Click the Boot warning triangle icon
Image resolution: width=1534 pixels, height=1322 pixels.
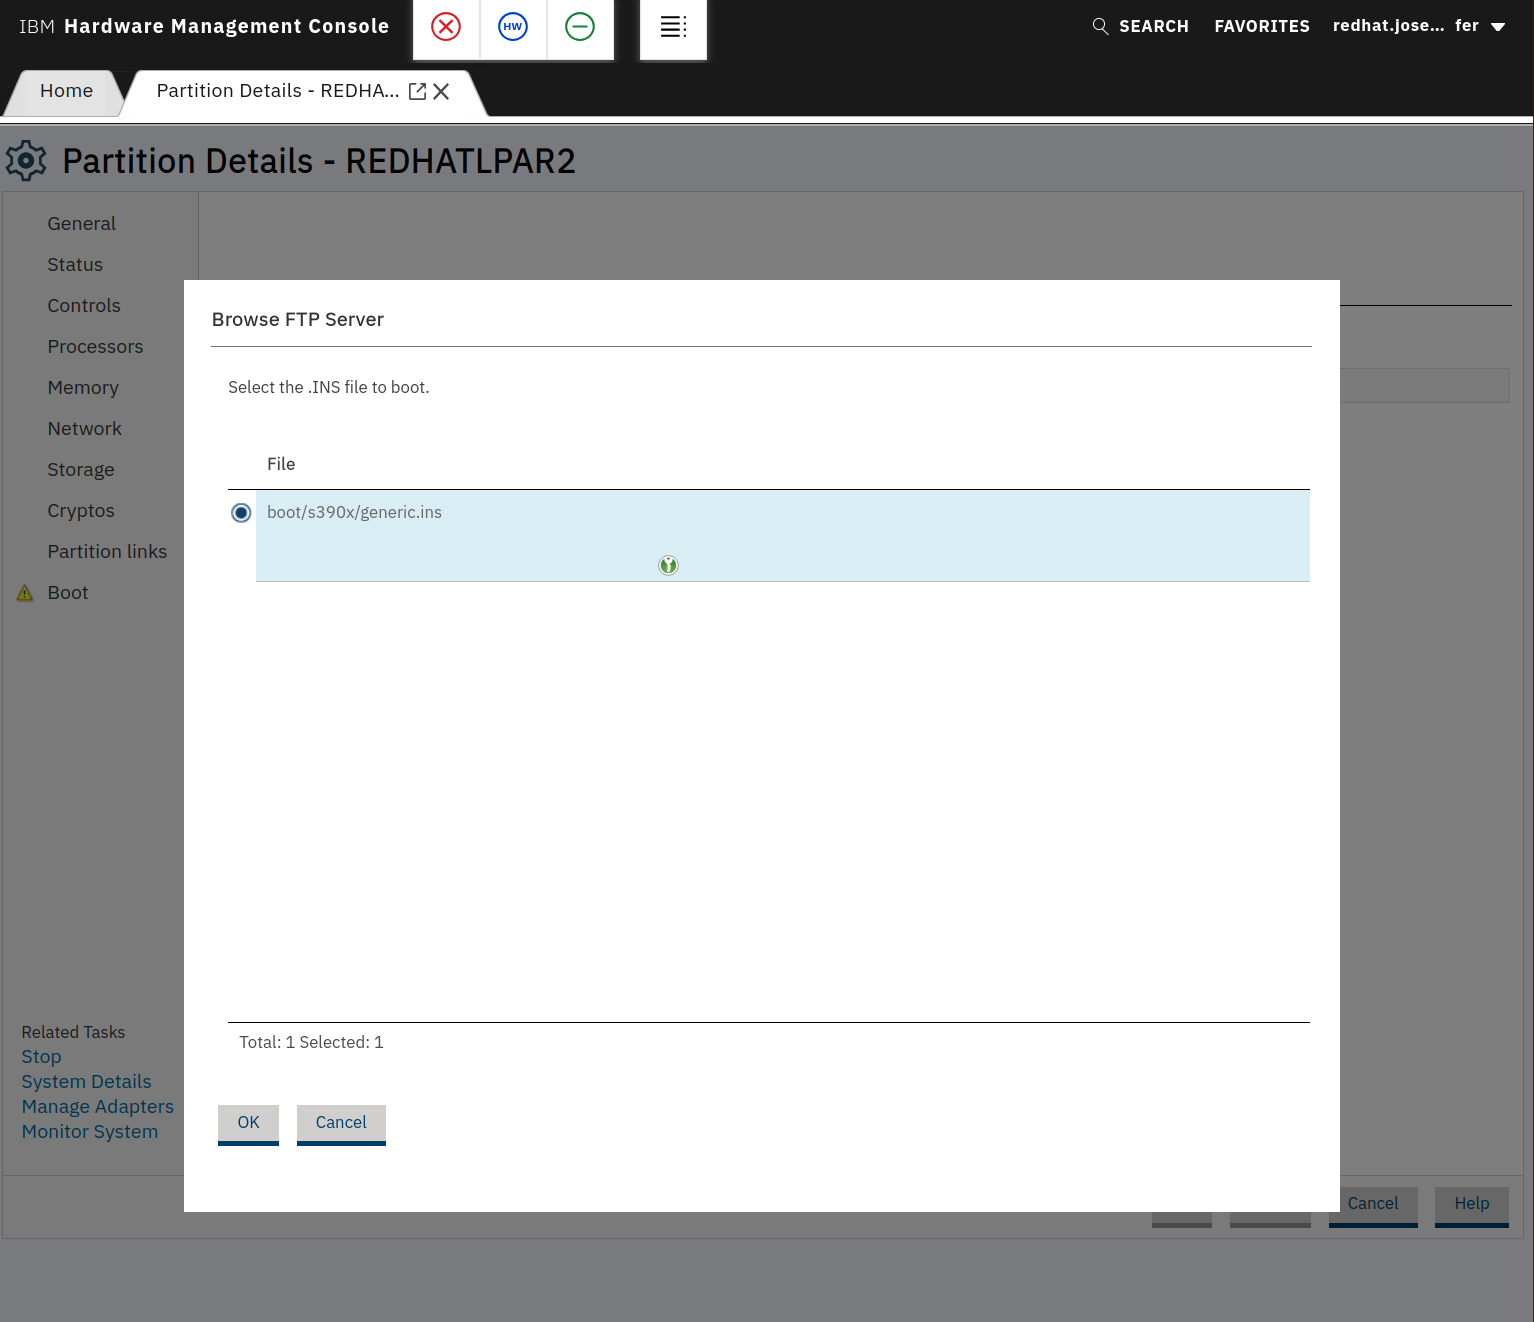click(x=25, y=593)
